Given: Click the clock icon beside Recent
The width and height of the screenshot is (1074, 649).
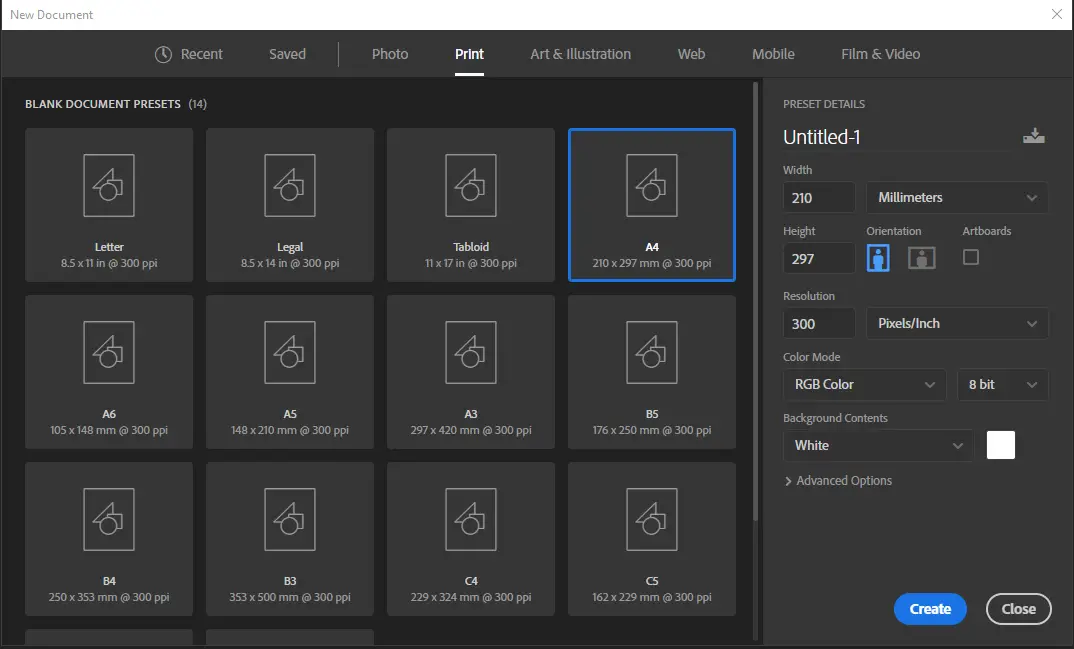Looking at the screenshot, I should (x=163, y=54).
